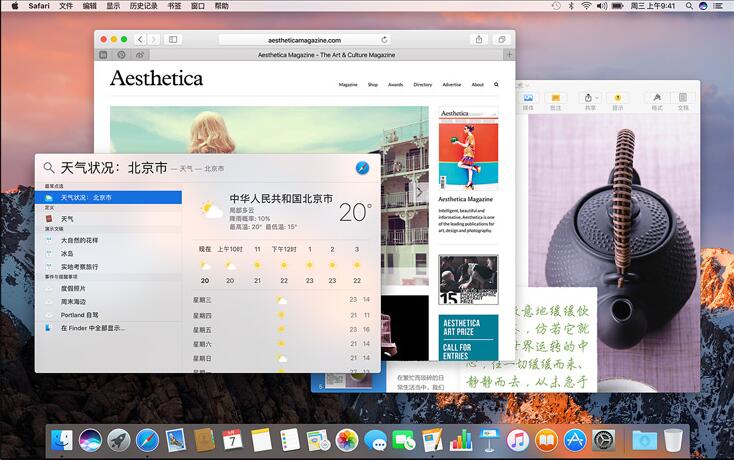This screenshot has width=734, height=460.
Task: Click the Awards link on Aesthetica site
Action: (395, 85)
